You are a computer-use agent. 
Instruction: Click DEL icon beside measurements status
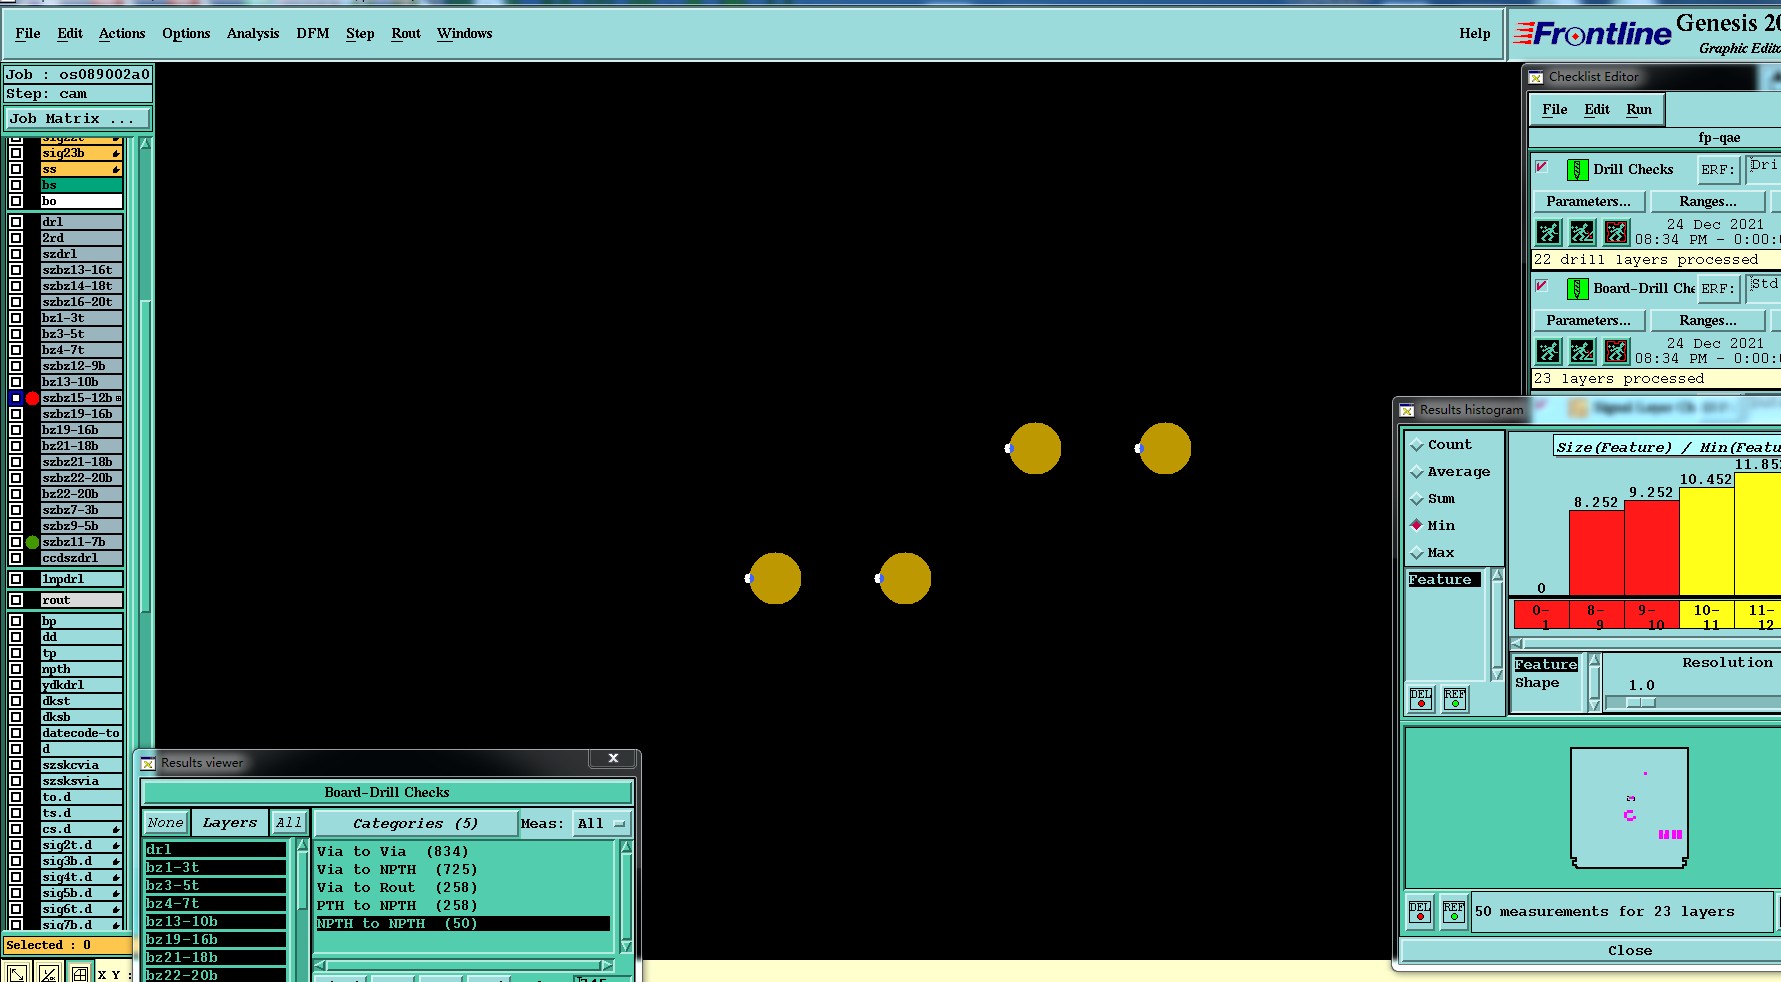tap(1420, 912)
